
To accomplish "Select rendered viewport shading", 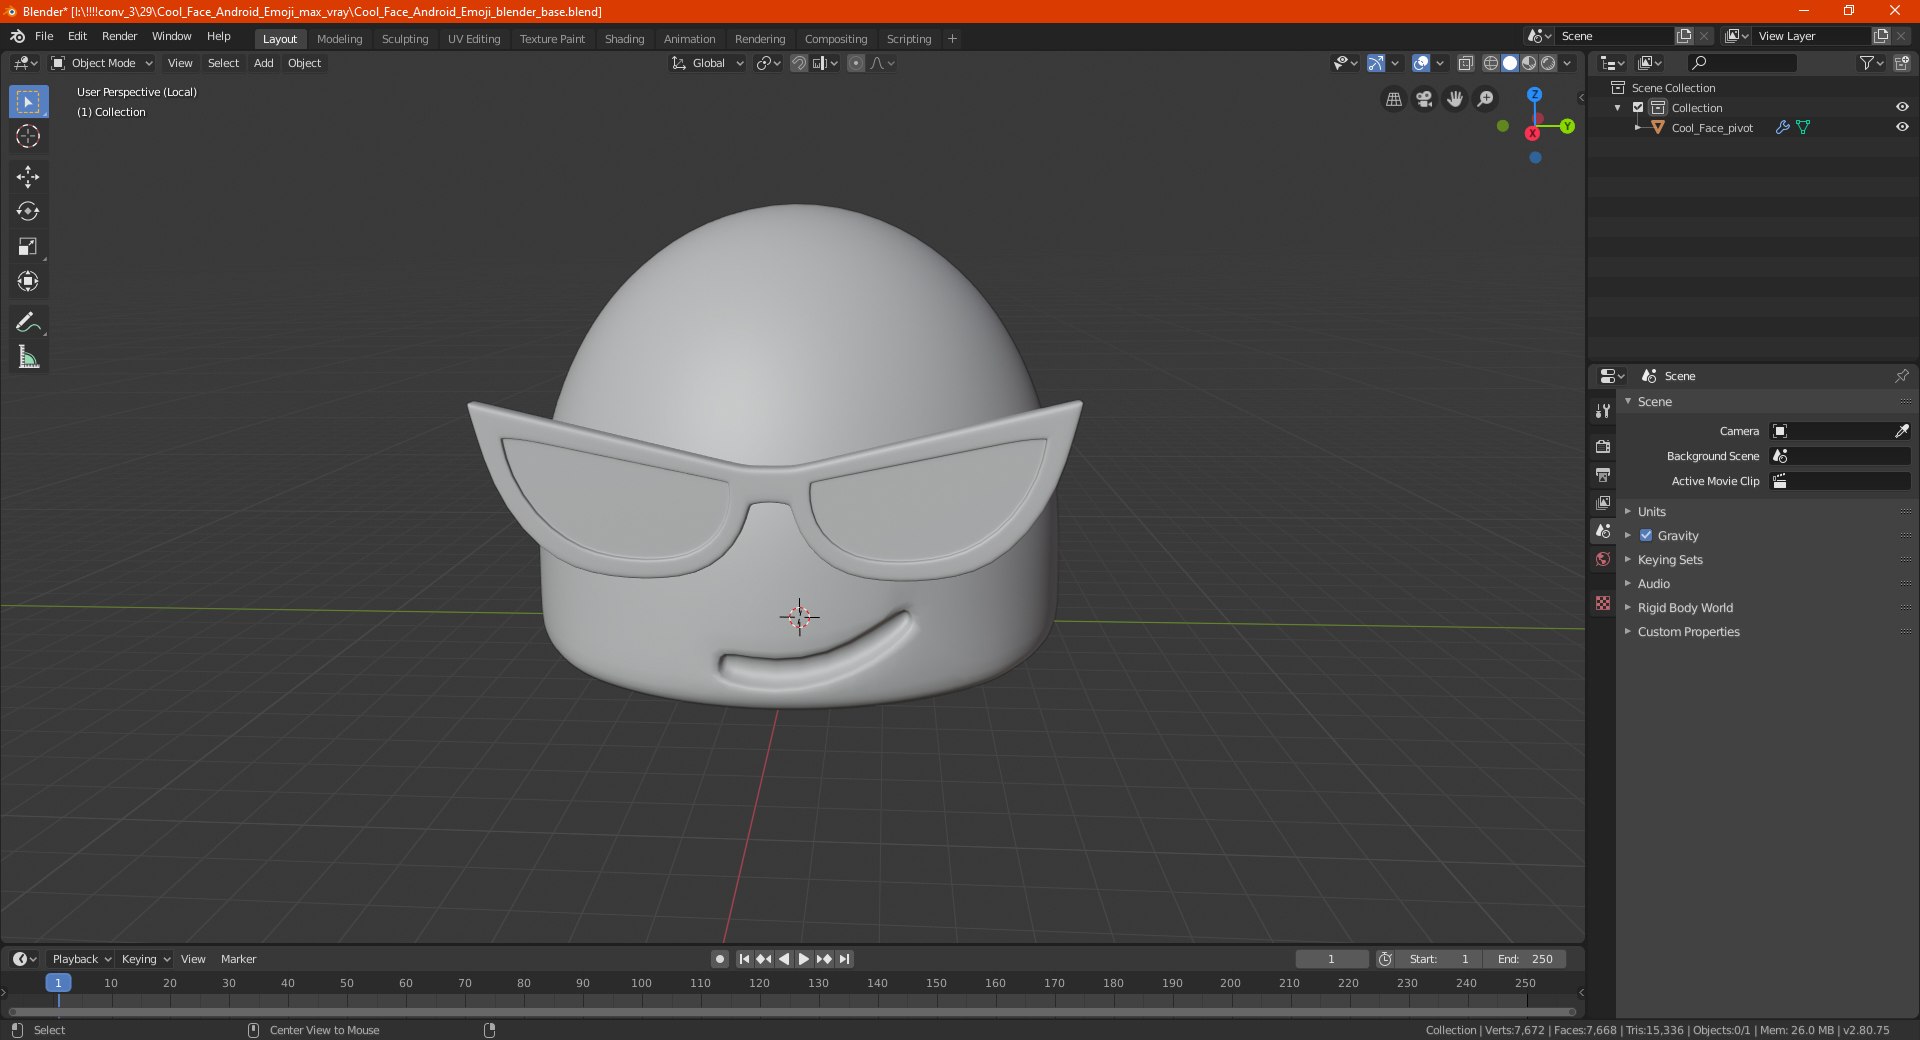I will (x=1548, y=63).
